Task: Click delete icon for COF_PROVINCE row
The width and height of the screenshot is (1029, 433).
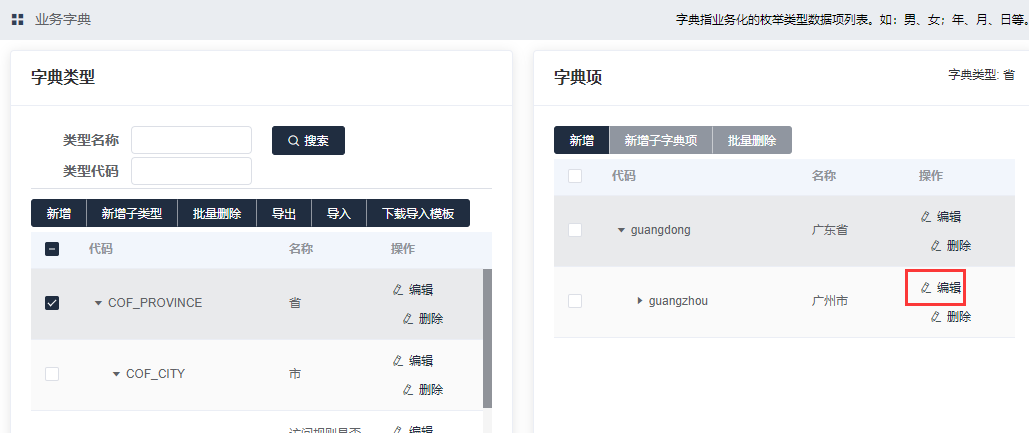Action: [x=408, y=319]
